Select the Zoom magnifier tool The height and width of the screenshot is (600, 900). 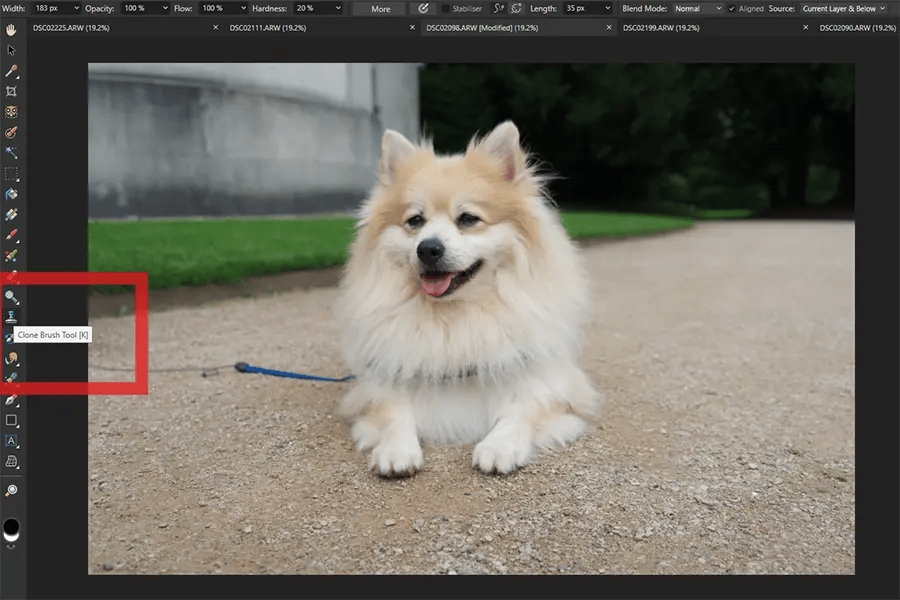coord(11,490)
